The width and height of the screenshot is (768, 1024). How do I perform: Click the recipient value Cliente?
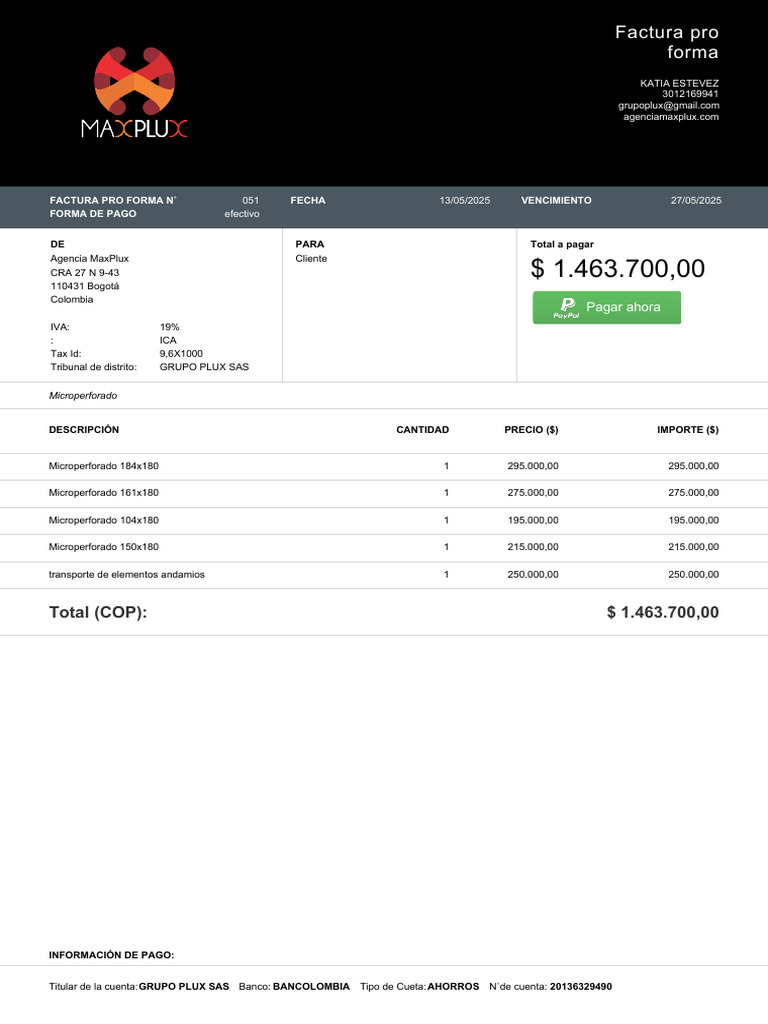[x=311, y=259]
